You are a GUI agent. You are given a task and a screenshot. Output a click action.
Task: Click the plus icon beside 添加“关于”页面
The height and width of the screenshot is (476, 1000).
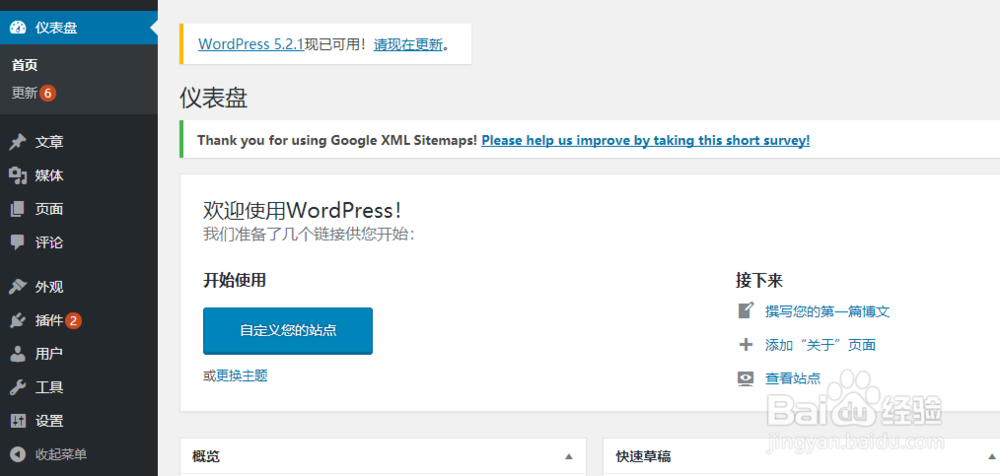pyautogui.click(x=746, y=345)
